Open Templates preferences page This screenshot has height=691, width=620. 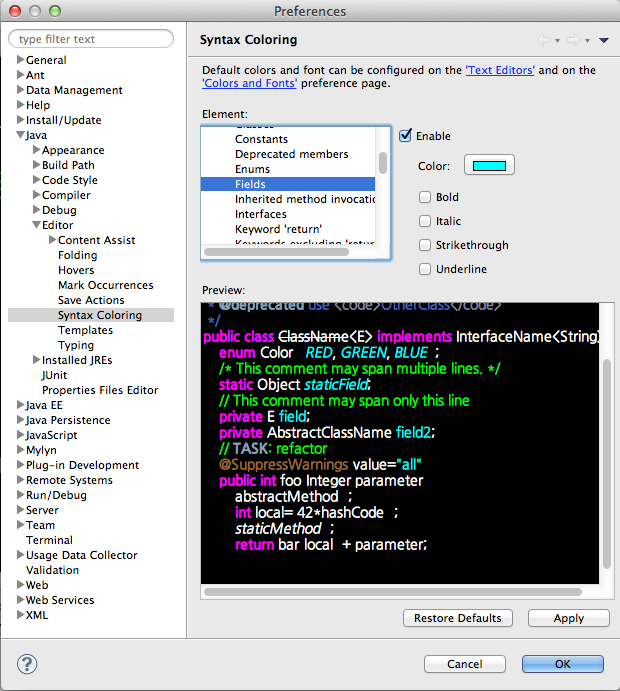[85, 330]
